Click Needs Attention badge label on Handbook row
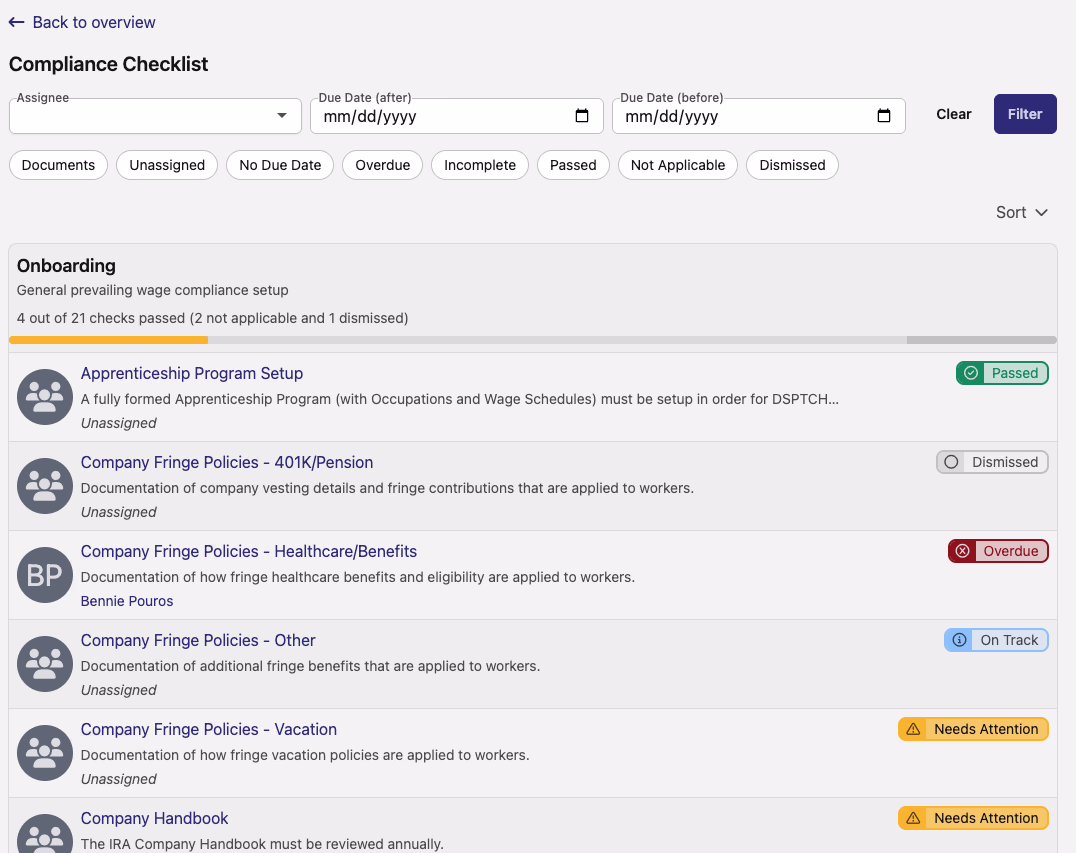1076x853 pixels. click(986, 818)
